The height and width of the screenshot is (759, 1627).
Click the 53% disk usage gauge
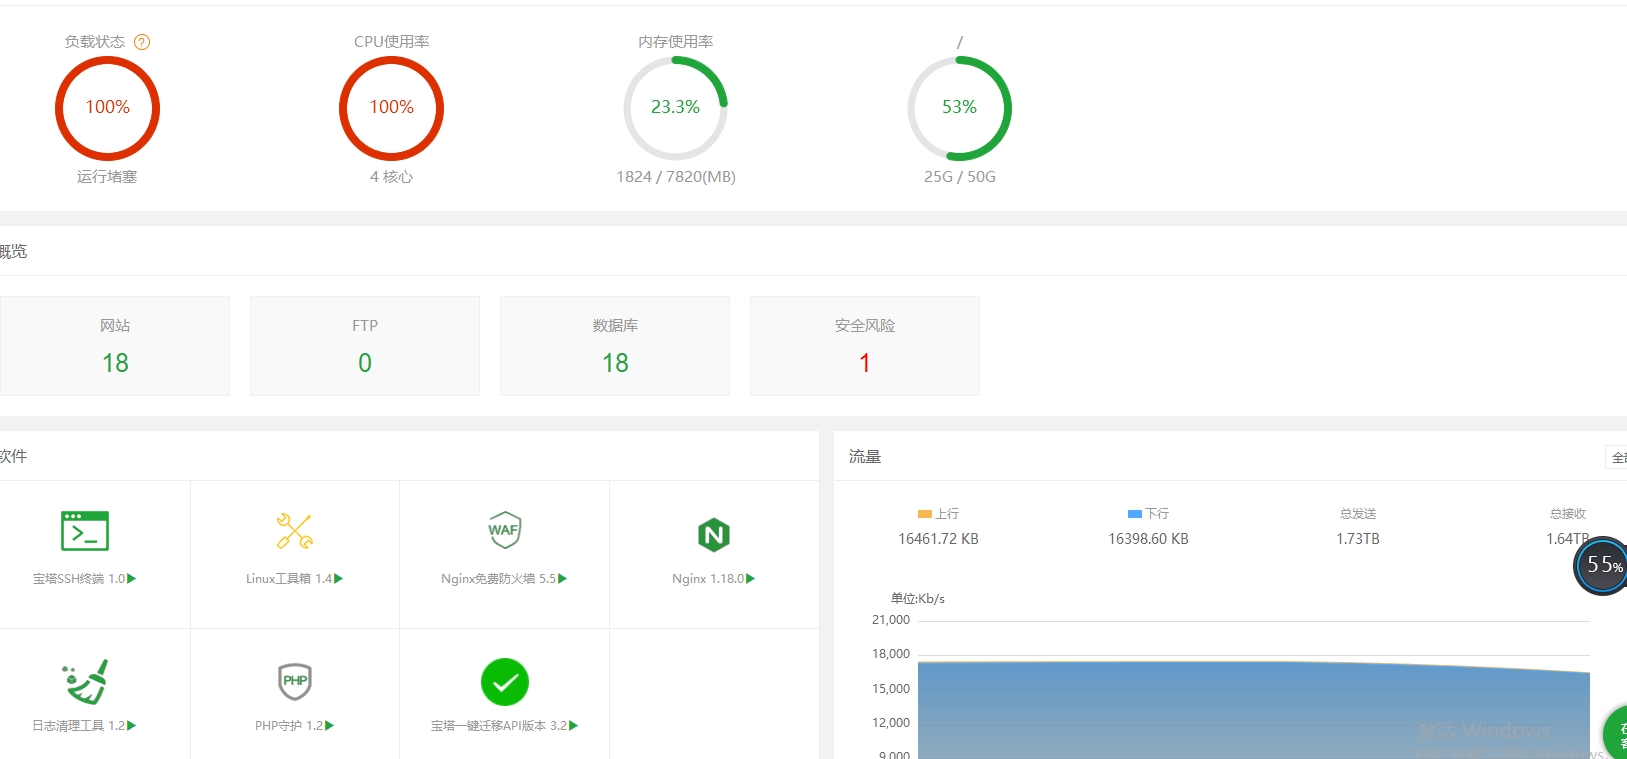pos(959,108)
